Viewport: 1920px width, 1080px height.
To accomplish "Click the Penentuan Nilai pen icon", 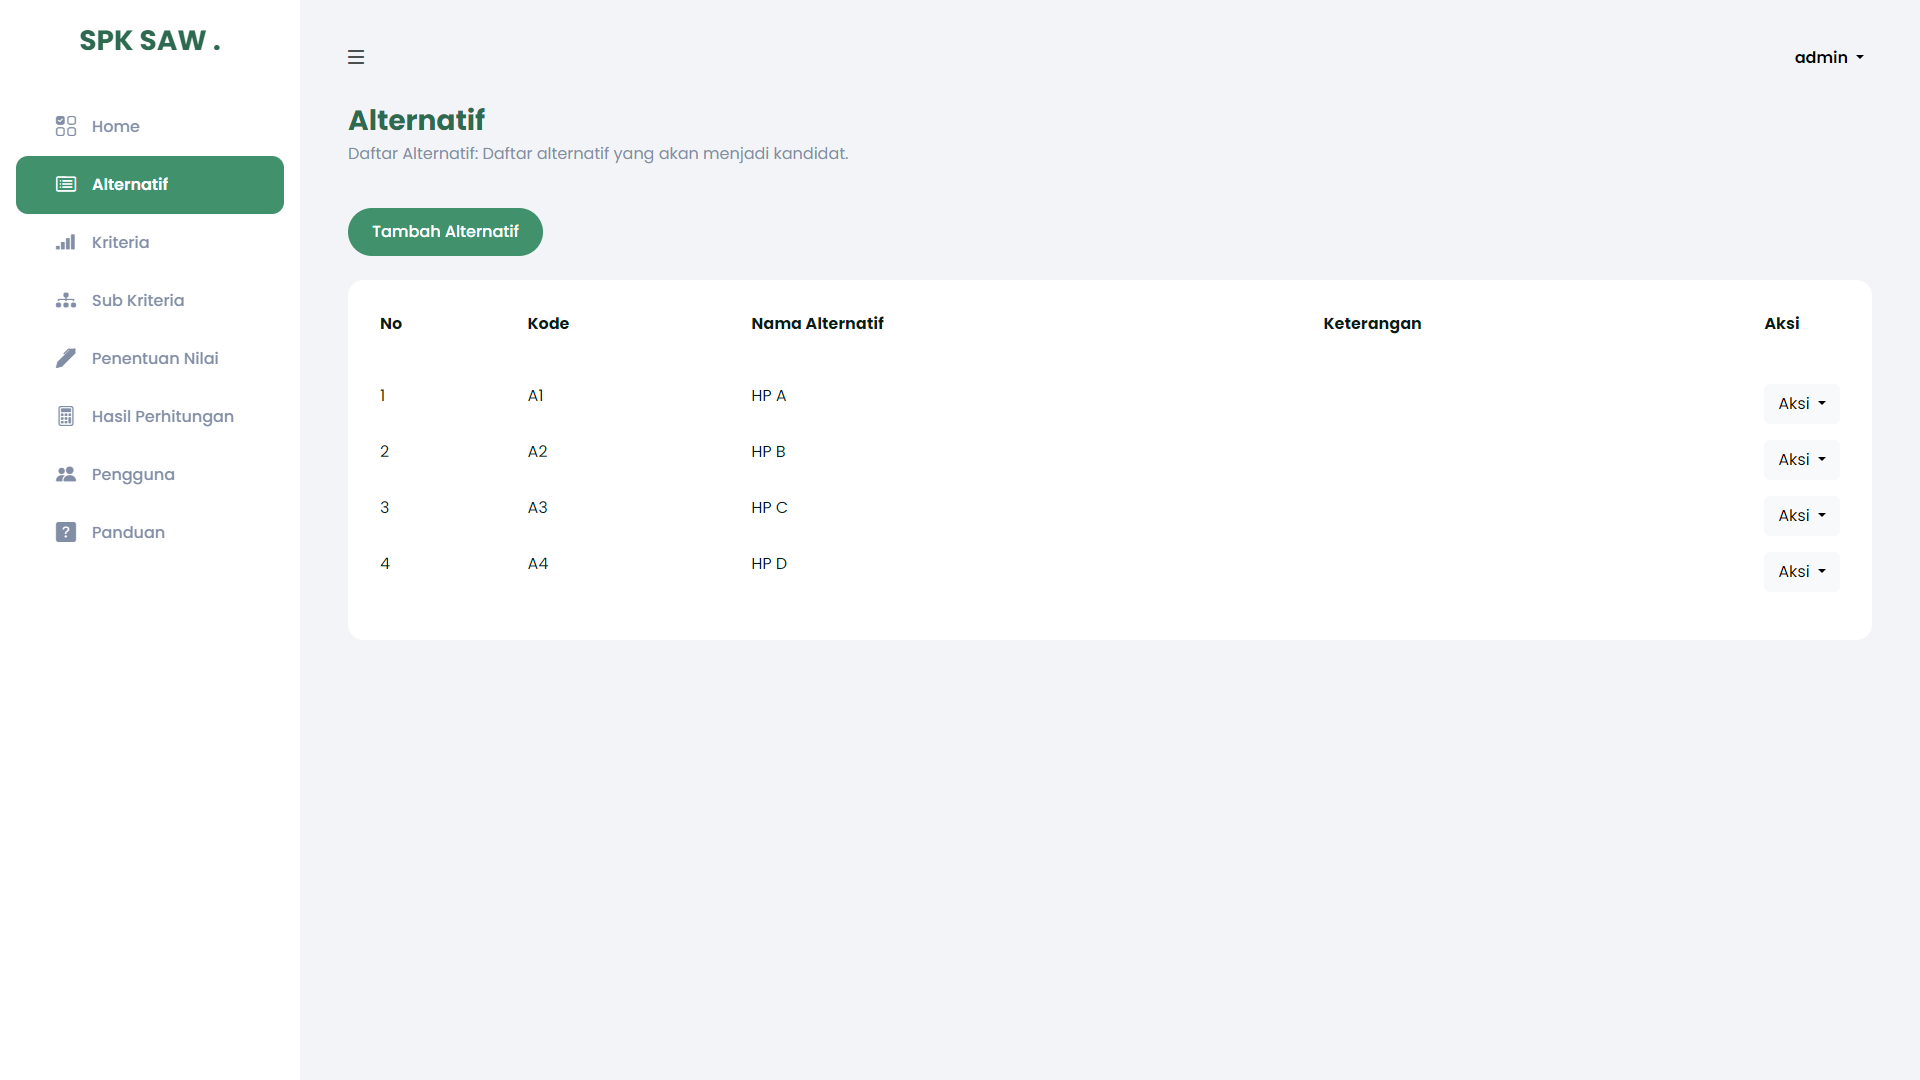I will [66, 358].
